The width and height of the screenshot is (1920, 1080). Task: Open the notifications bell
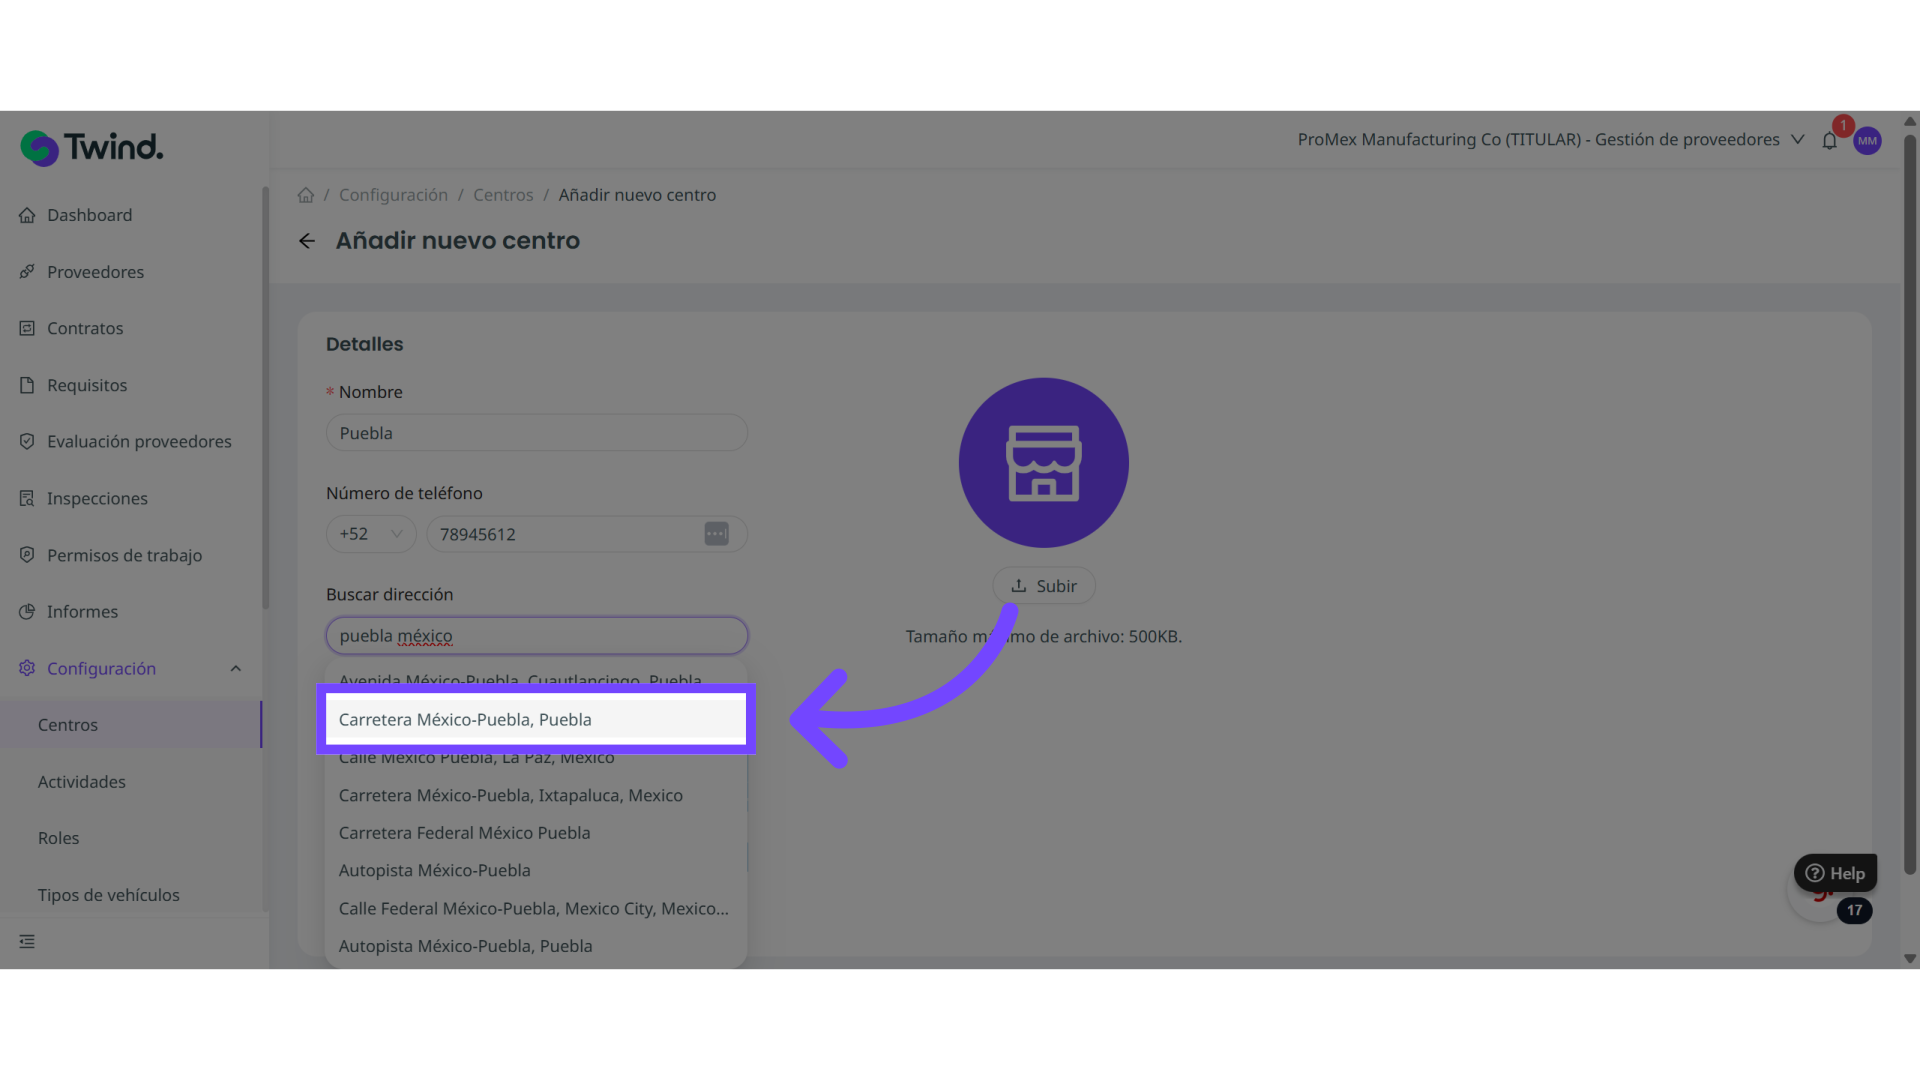1829,141
